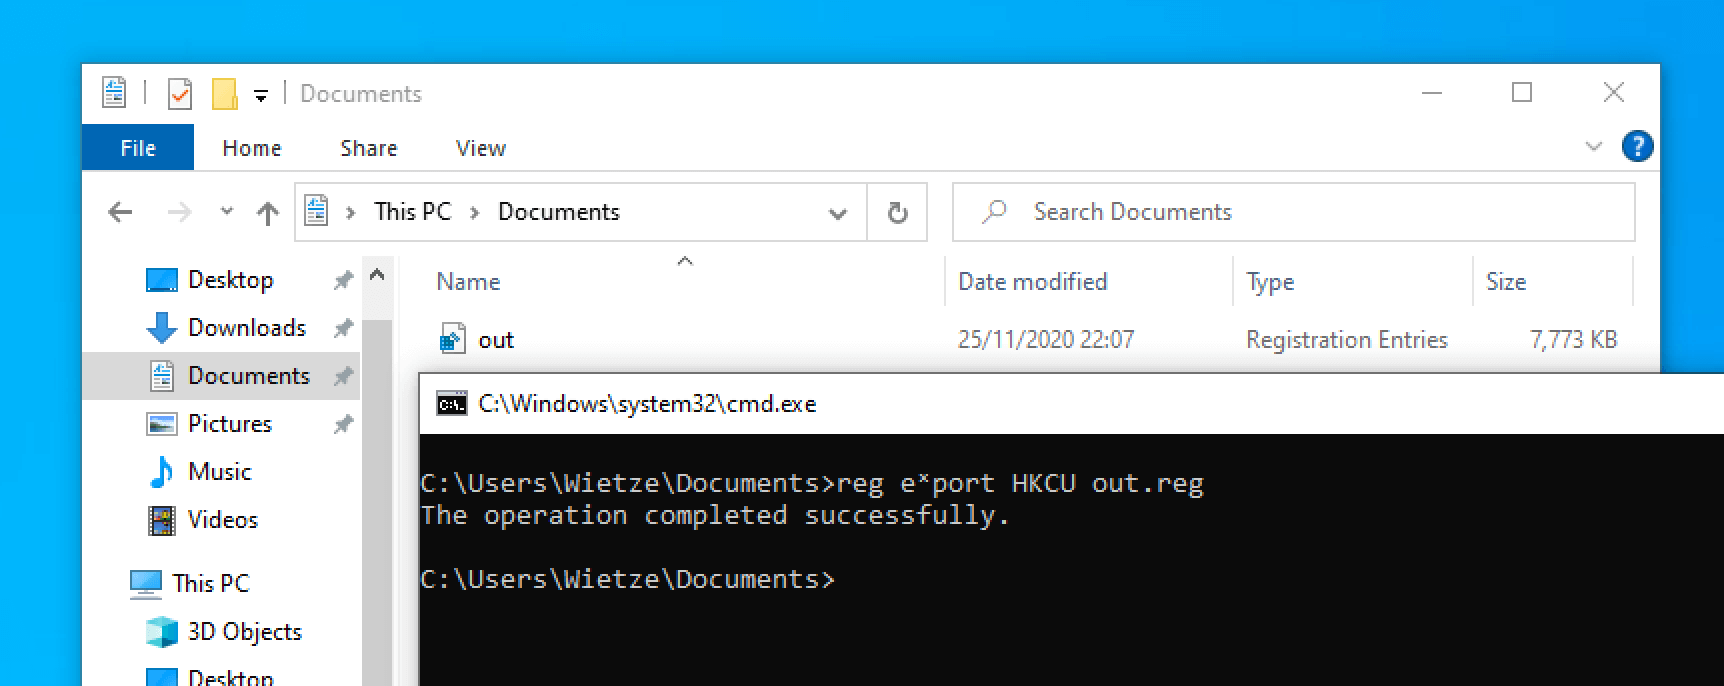The height and width of the screenshot is (686, 1724).
Task: Open recent locations dropdown arrow
Action: (227, 212)
